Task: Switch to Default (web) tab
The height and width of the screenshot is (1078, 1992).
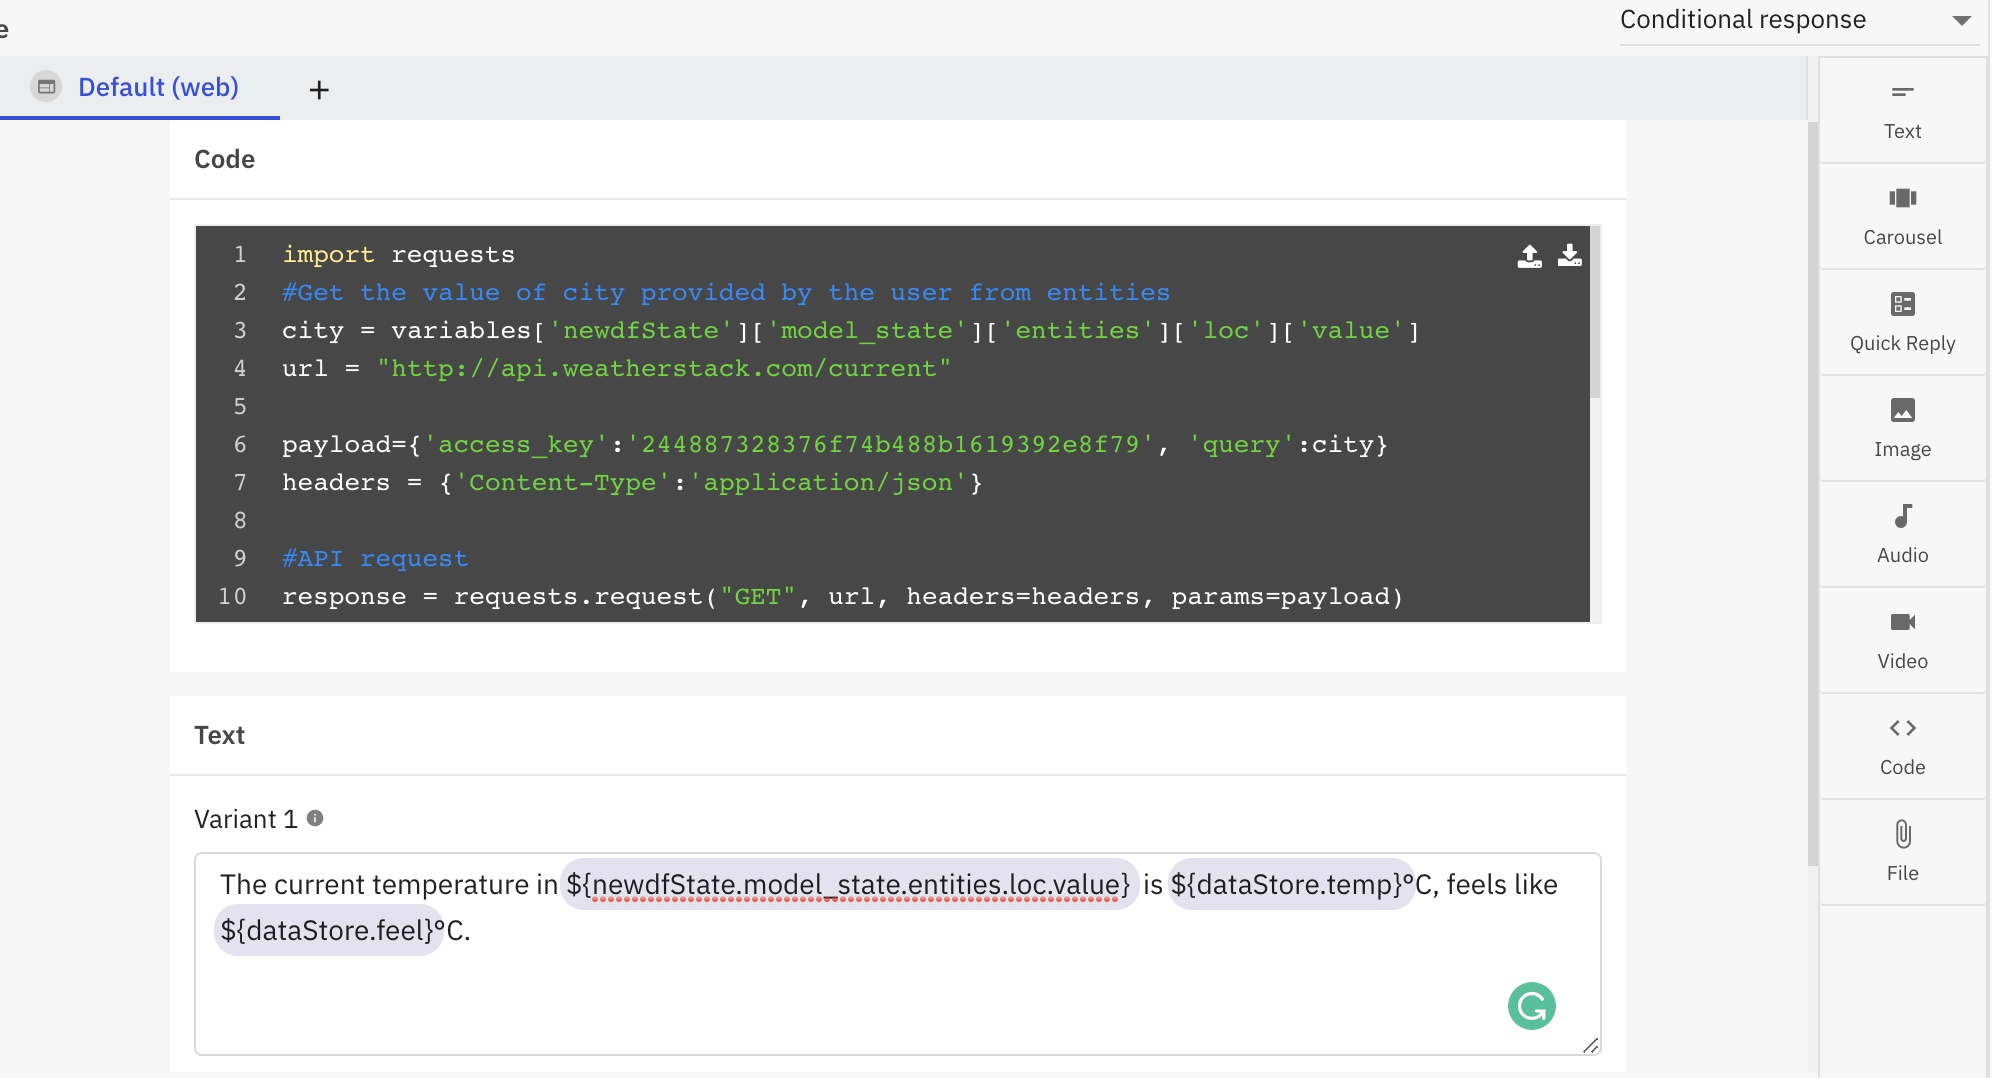Action: 140,88
